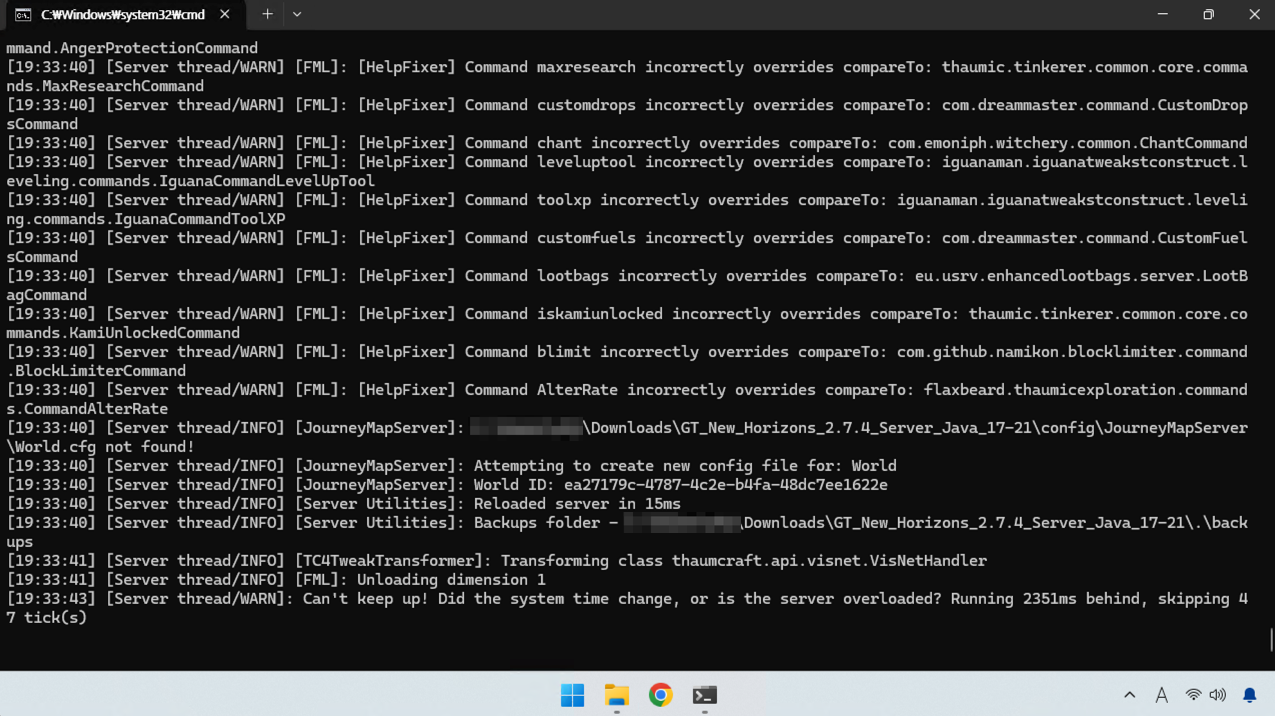Viewport: 1275px width, 716px height.
Task: Click the 'Reloaded server in 15ms' line
Action: (343, 504)
